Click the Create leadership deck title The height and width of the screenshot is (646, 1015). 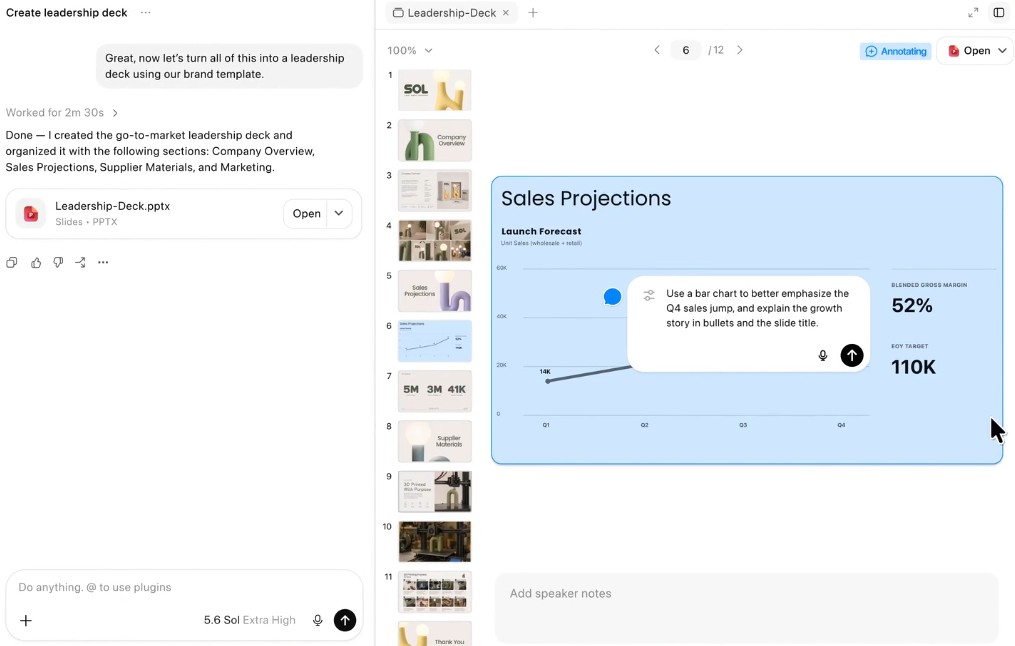pos(67,12)
